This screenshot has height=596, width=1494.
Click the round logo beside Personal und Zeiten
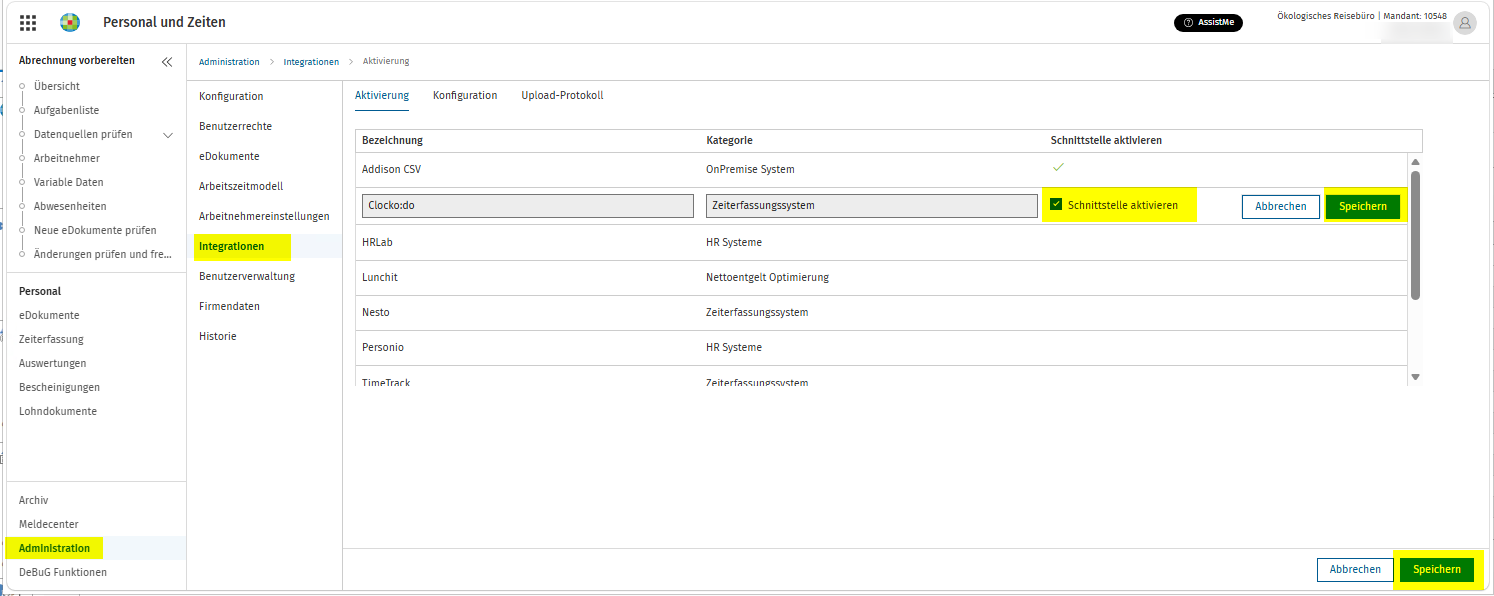[x=70, y=22]
